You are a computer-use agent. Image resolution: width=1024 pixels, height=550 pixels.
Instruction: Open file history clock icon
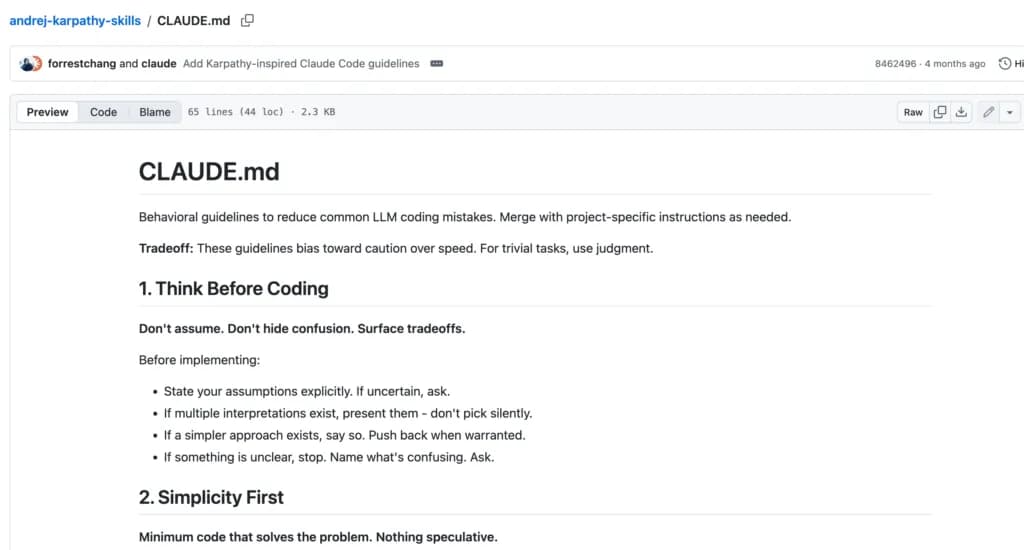coord(1004,63)
